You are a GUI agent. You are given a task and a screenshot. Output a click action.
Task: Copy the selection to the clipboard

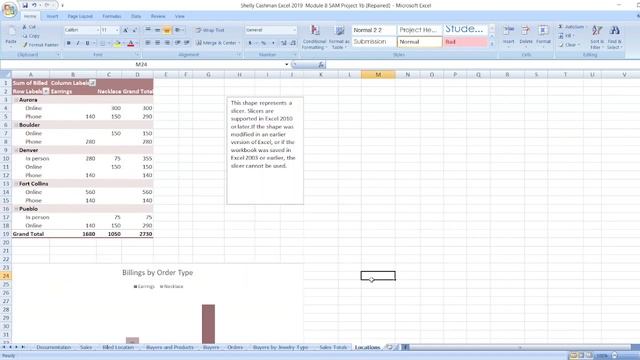(x=31, y=36)
